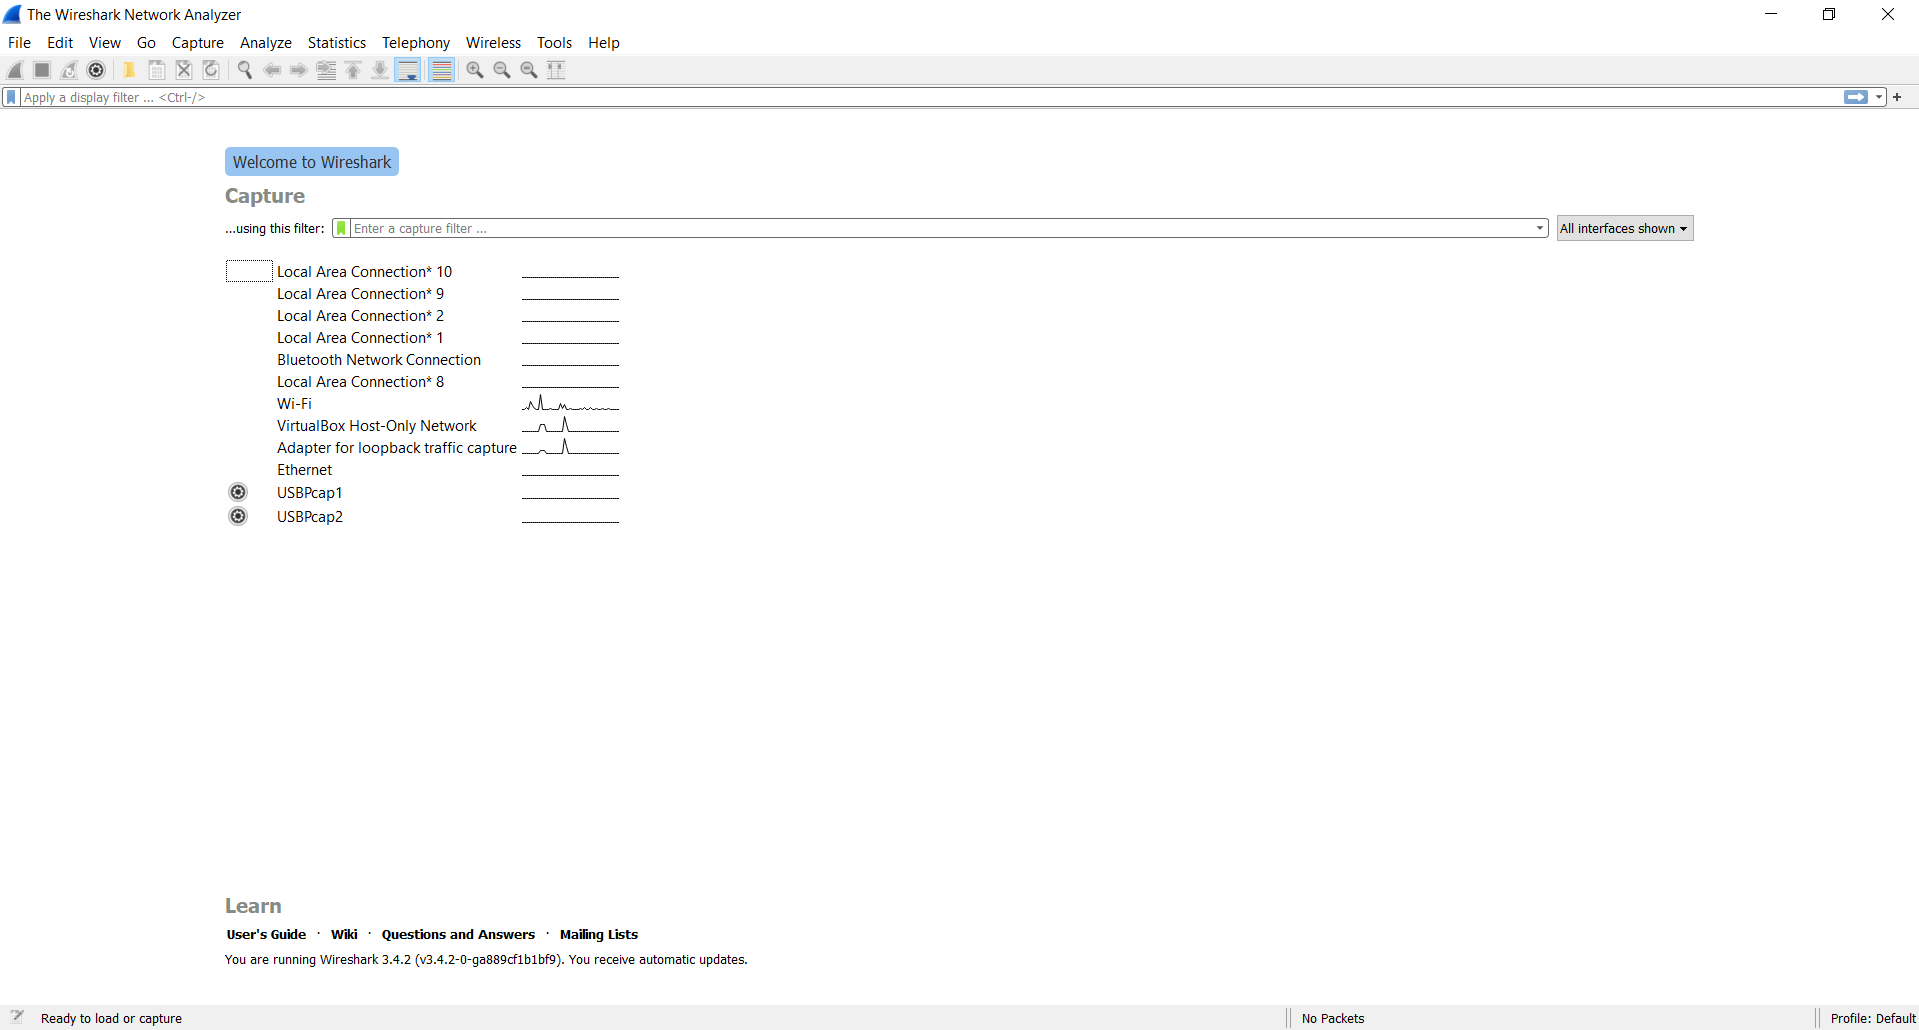Close this capture file toolbar icon
Screen dimensions: 1919x1030
(184, 70)
